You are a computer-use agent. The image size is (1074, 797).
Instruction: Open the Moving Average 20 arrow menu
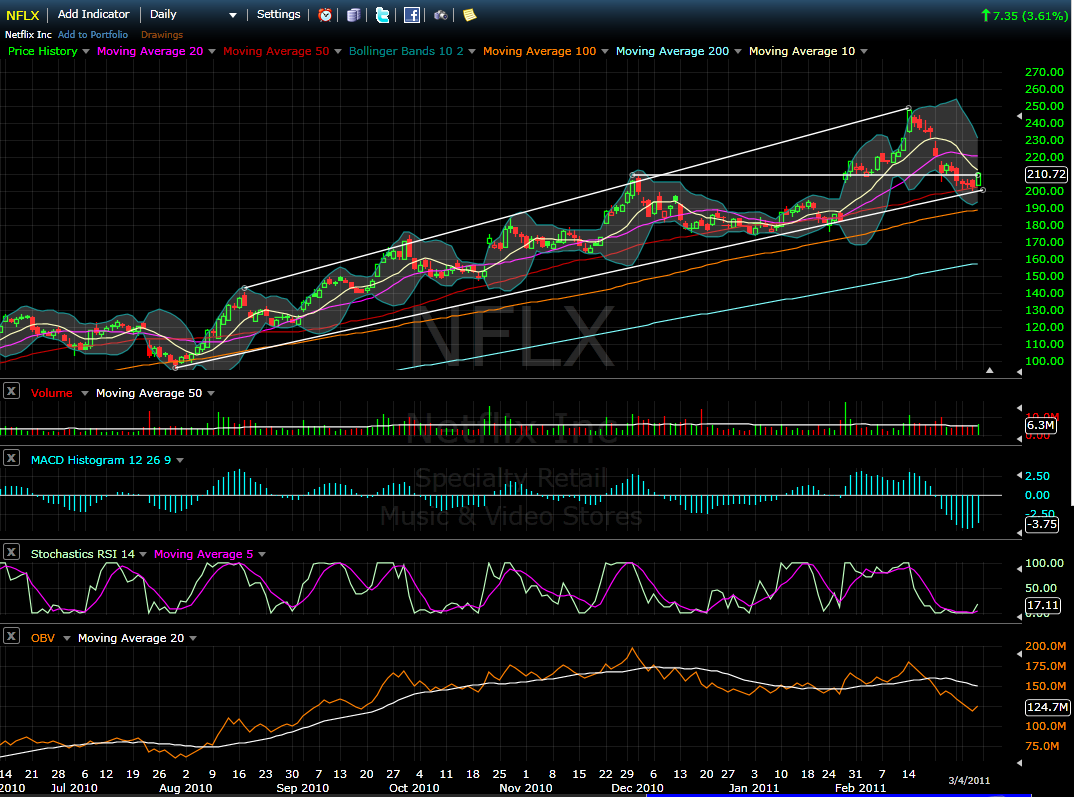click(212, 51)
